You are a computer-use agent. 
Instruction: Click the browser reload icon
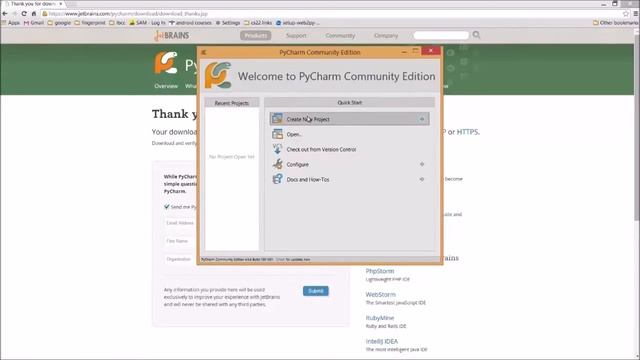tap(24, 13)
